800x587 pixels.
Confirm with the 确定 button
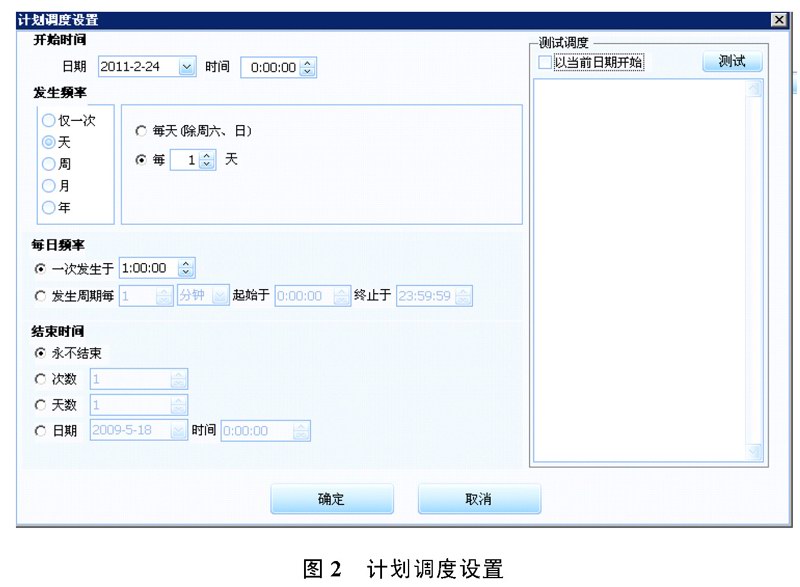[332, 498]
